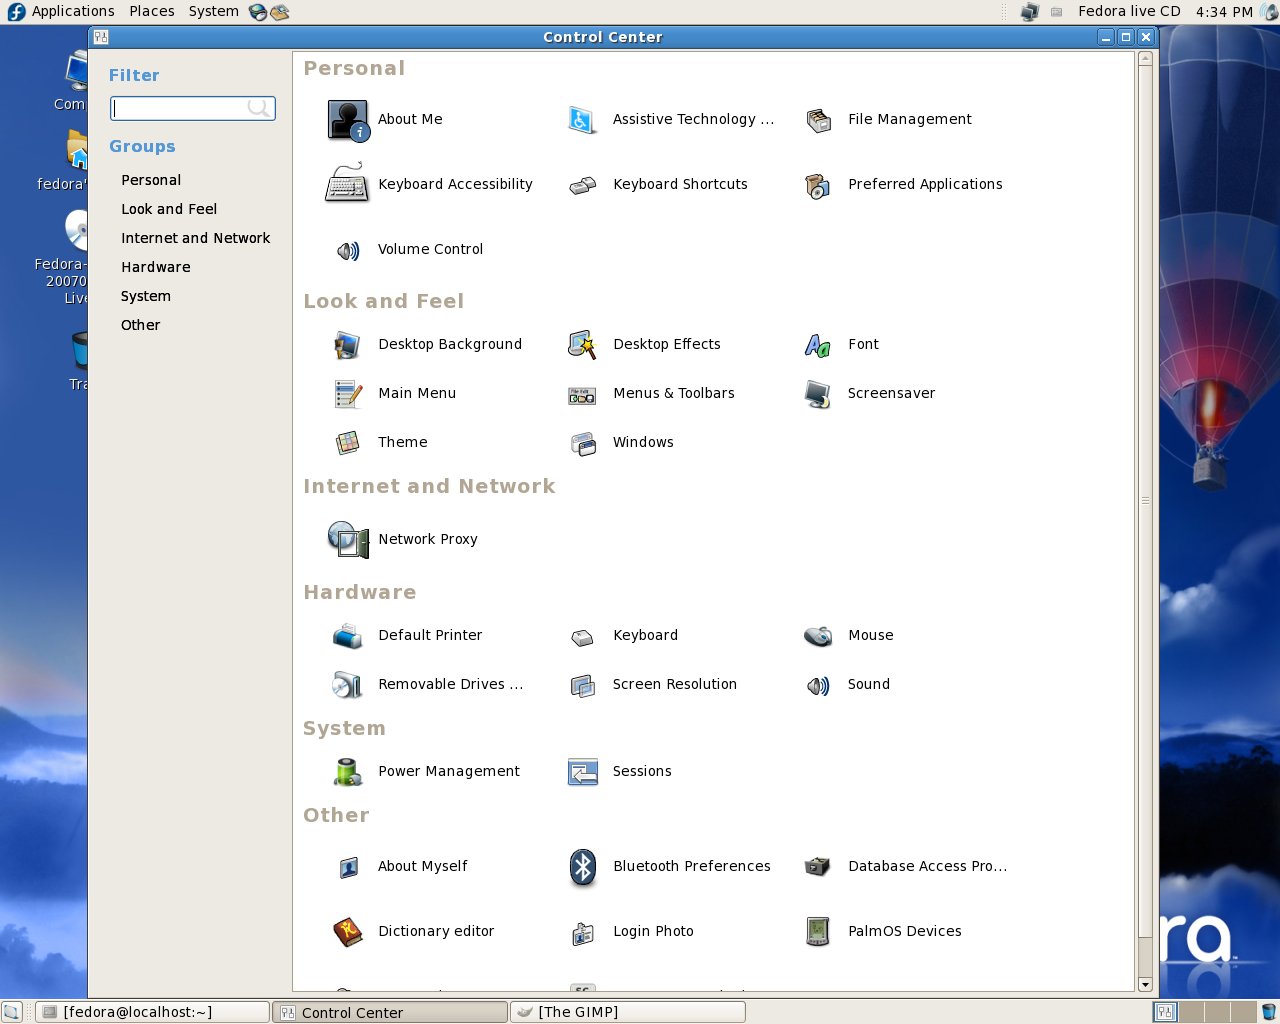Jump to the System group
Screen dimensions: 1280x1024
[x=146, y=297]
